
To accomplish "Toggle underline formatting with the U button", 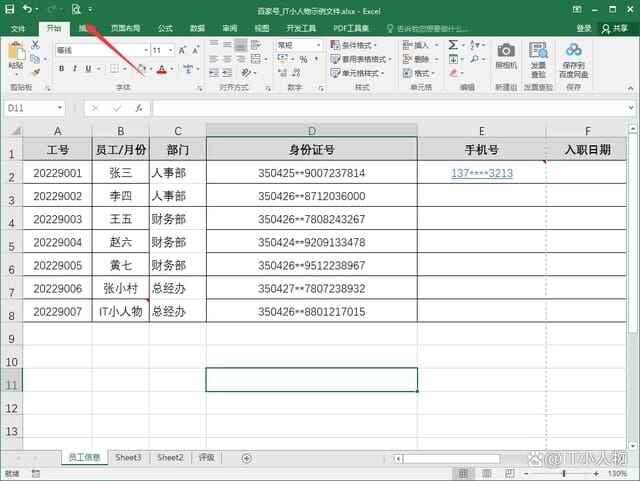I will 89,69.
